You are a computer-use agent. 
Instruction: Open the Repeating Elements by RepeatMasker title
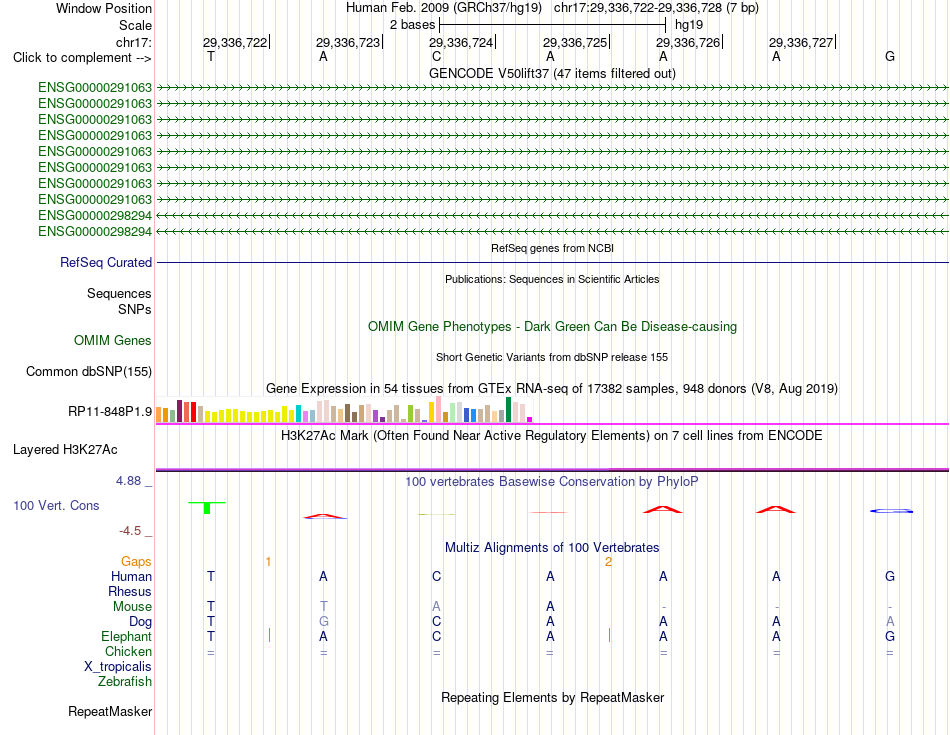point(552,697)
